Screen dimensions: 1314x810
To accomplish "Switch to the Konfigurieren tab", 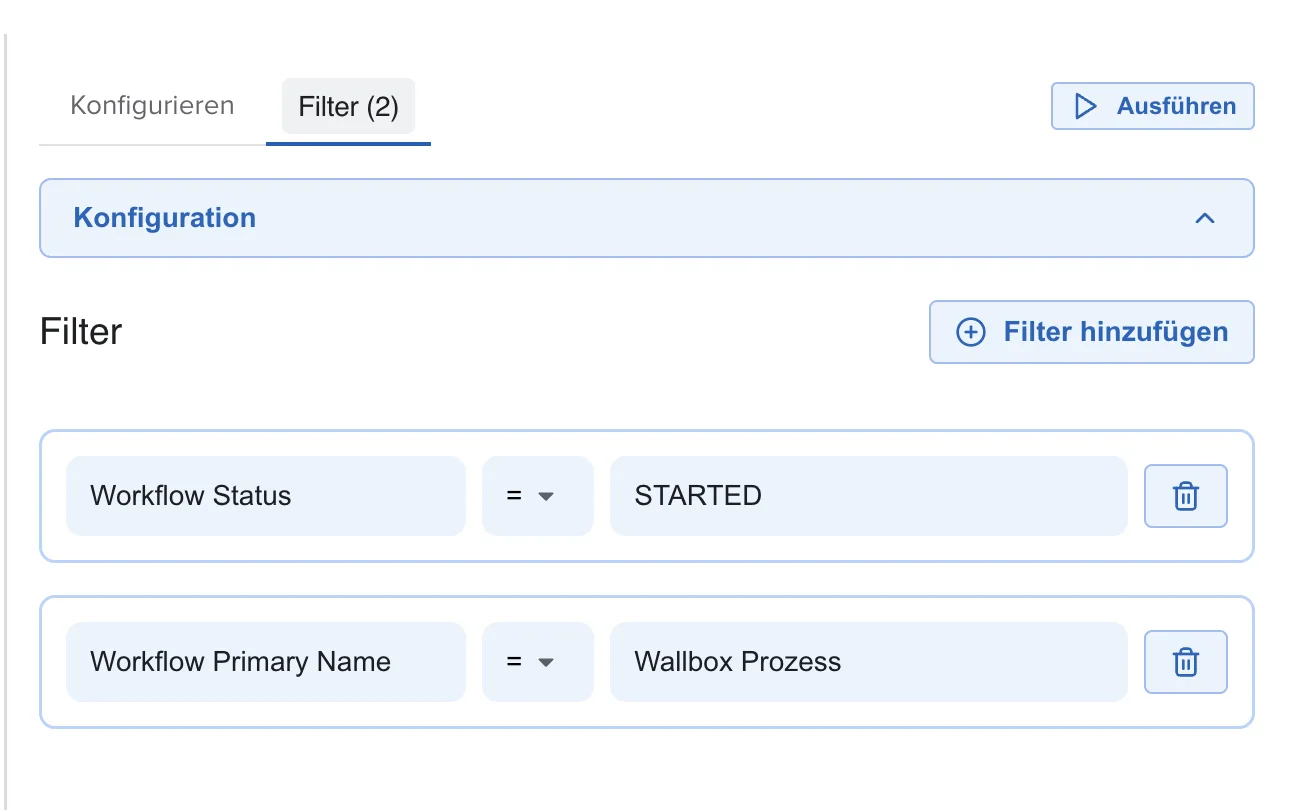I will [x=152, y=106].
